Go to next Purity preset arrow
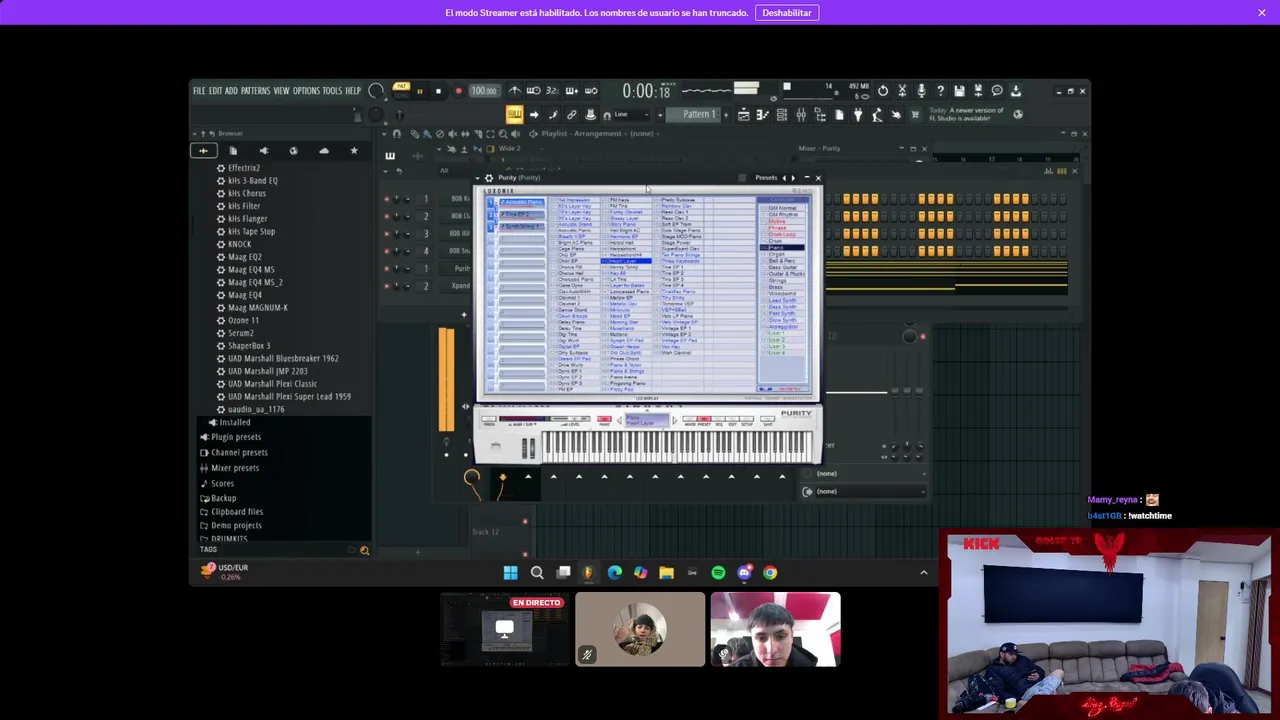Viewport: 1280px width, 720px height. pos(793,178)
